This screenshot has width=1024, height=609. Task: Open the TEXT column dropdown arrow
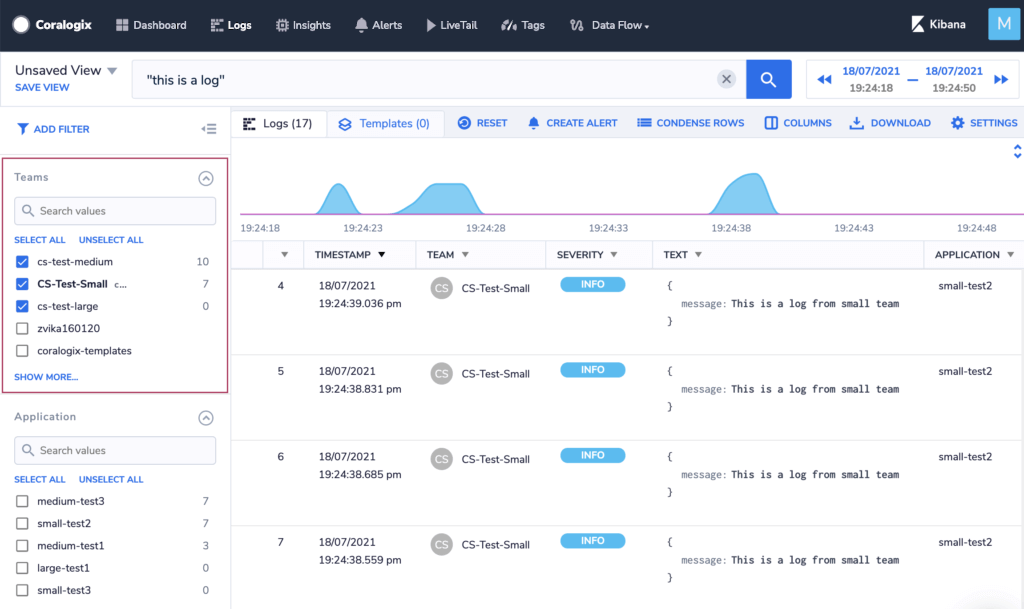pyautogui.click(x=699, y=255)
